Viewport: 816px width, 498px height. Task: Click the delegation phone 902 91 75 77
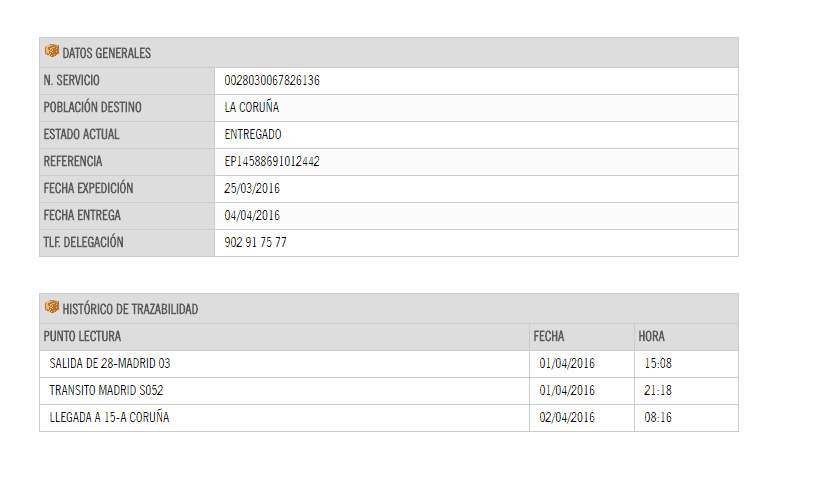[256, 243]
